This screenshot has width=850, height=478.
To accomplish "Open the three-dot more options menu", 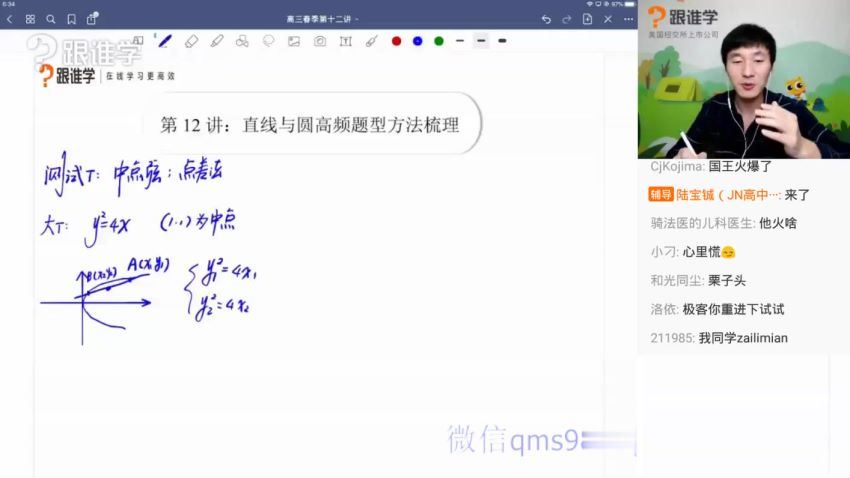I will tap(628, 19).
